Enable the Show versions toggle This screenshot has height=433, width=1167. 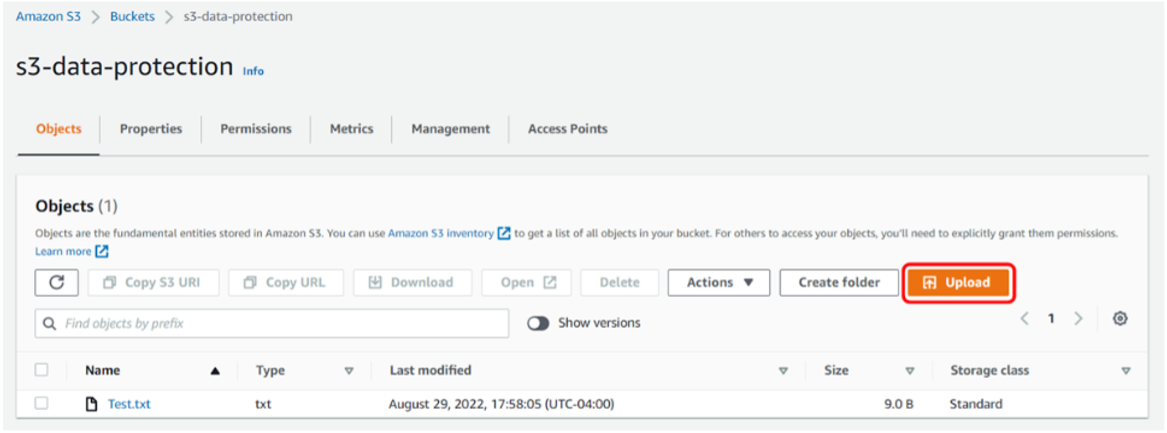click(538, 323)
